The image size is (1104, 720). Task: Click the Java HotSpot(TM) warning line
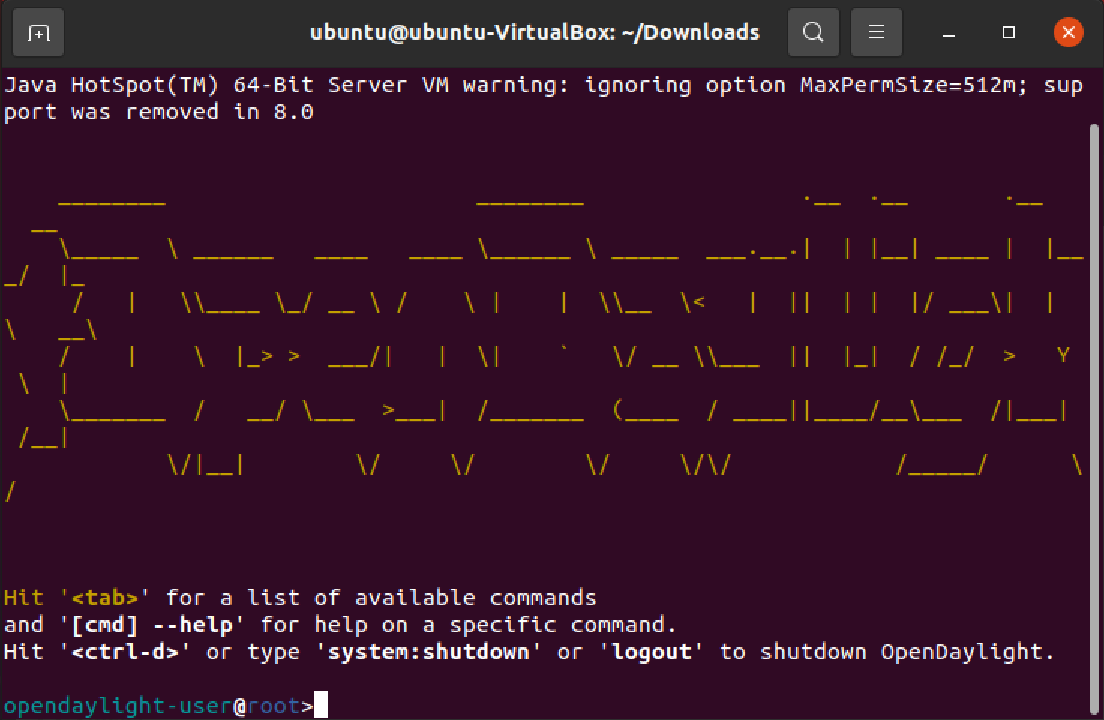(543, 85)
